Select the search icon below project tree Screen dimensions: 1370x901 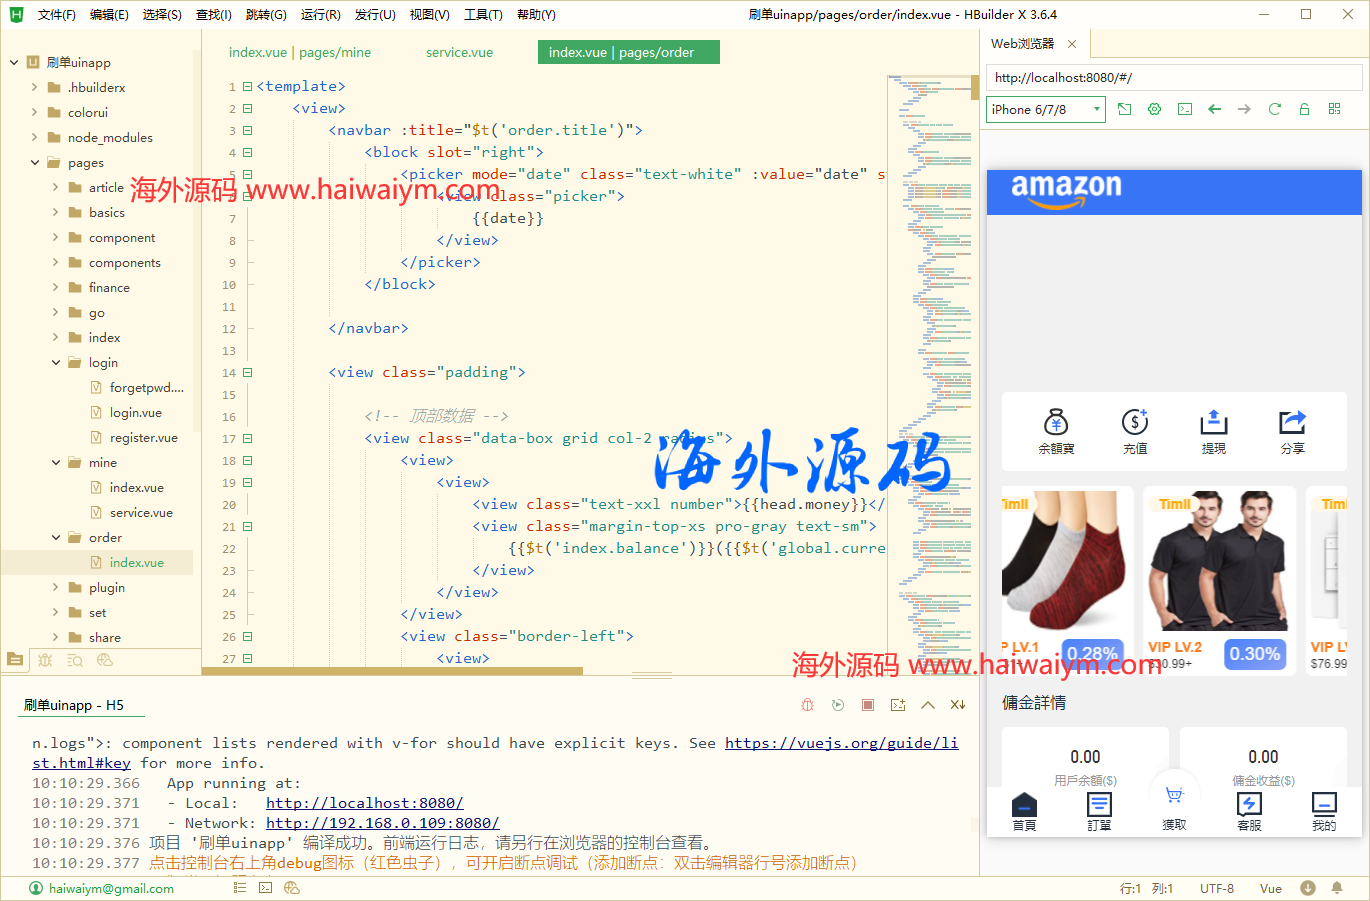(72, 660)
